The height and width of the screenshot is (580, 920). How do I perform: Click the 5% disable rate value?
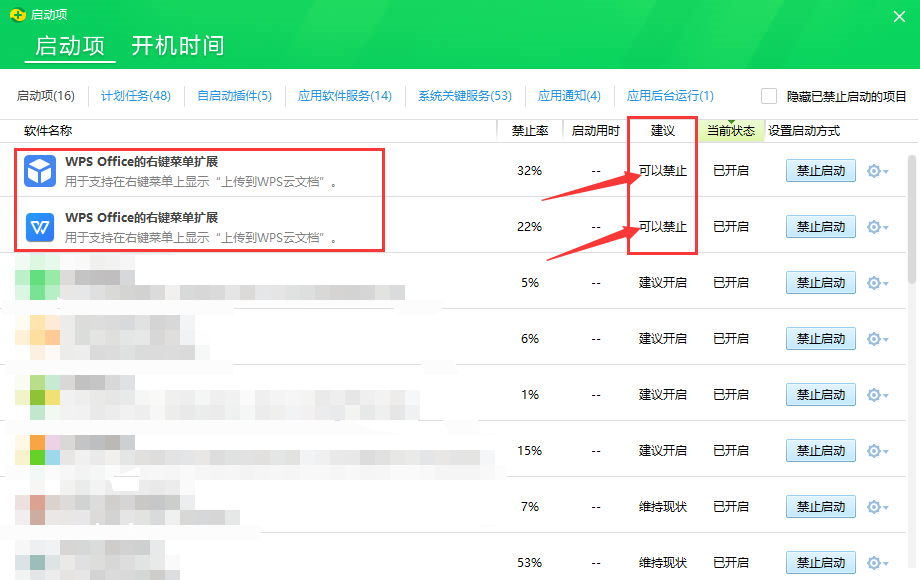click(530, 283)
